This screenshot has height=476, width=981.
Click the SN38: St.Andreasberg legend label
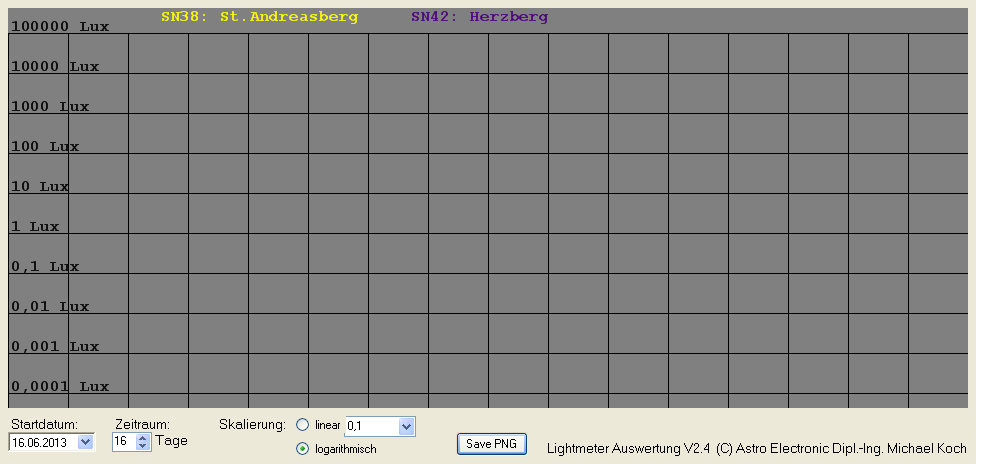click(259, 17)
